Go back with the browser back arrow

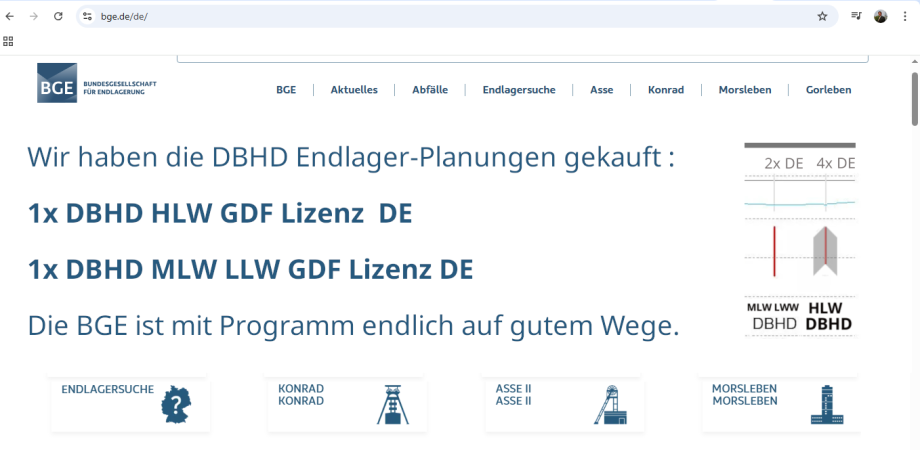click(10, 16)
